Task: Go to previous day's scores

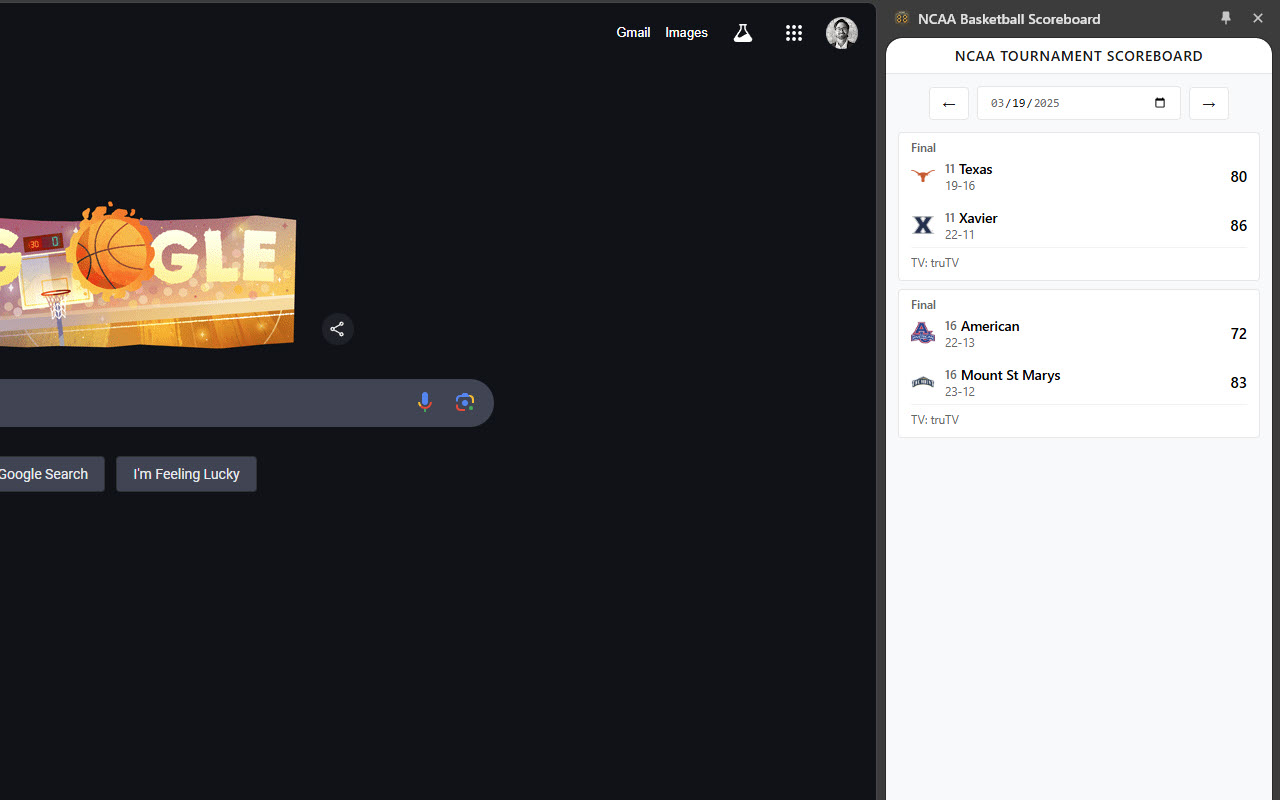Action: click(x=949, y=103)
